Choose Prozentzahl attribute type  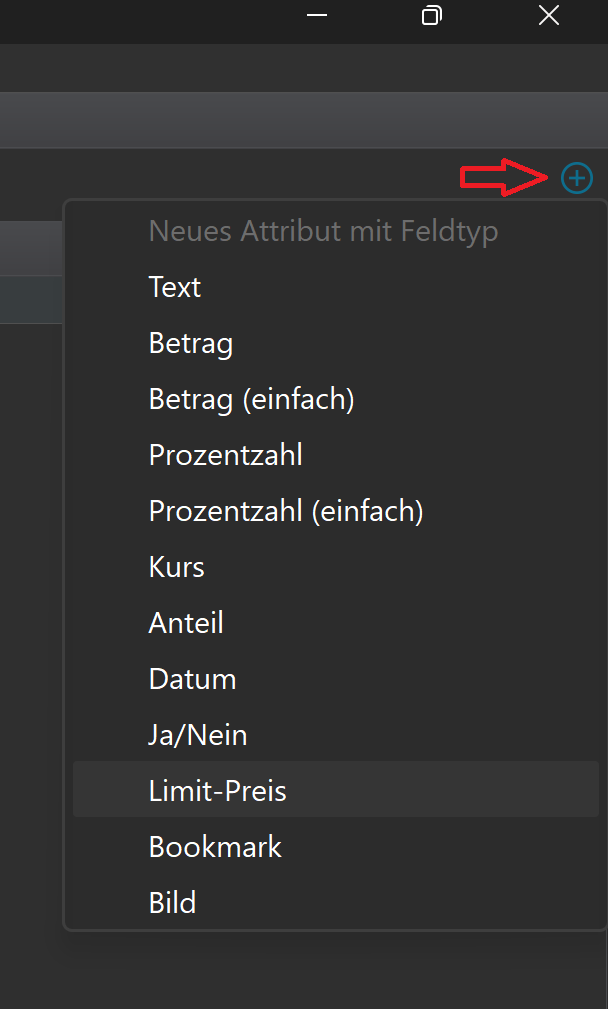pyautogui.click(x=225, y=456)
